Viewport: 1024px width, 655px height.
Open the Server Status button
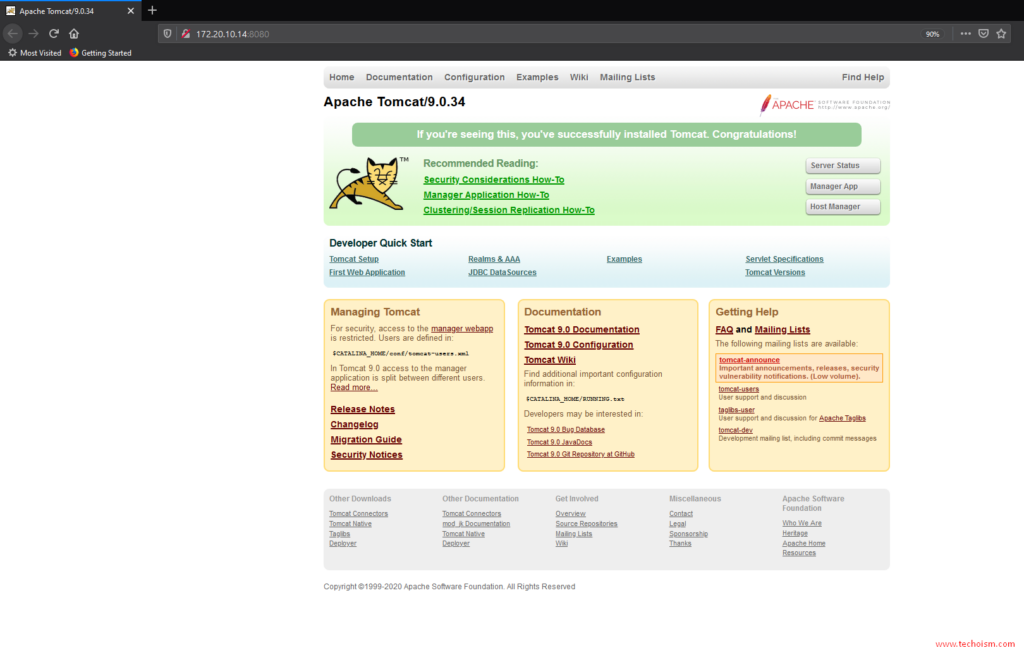842,166
